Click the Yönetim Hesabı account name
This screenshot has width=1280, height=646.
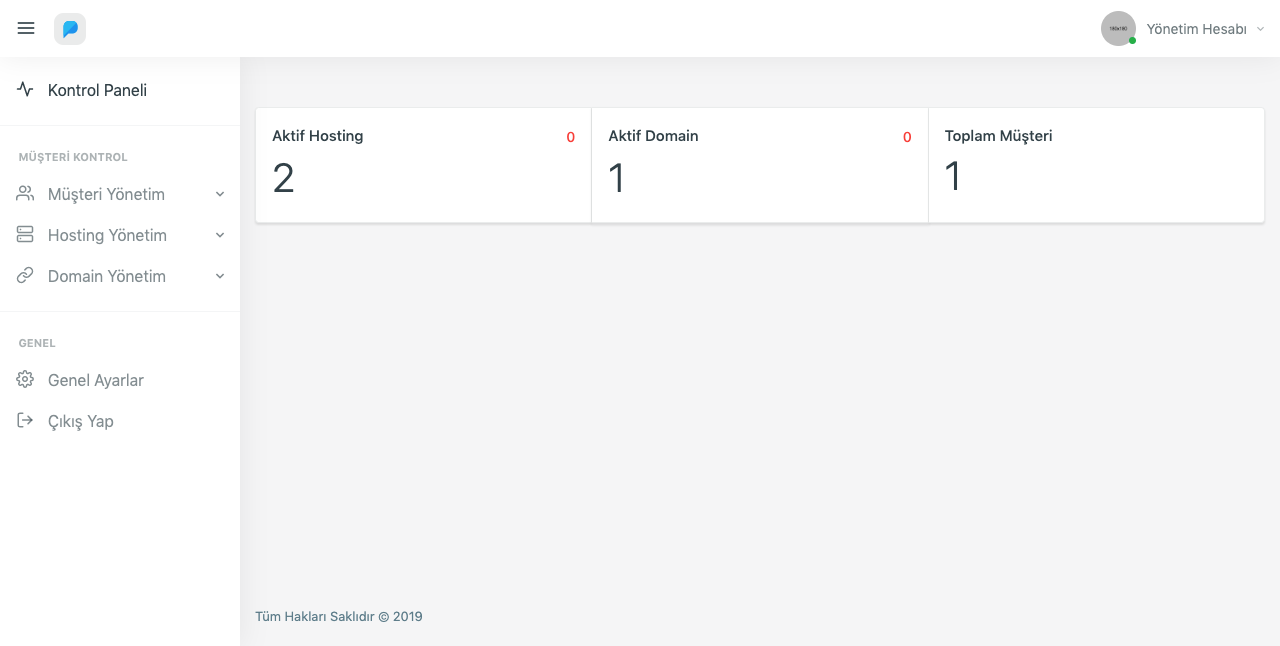pyautogui.click(x=1196, y=30)
